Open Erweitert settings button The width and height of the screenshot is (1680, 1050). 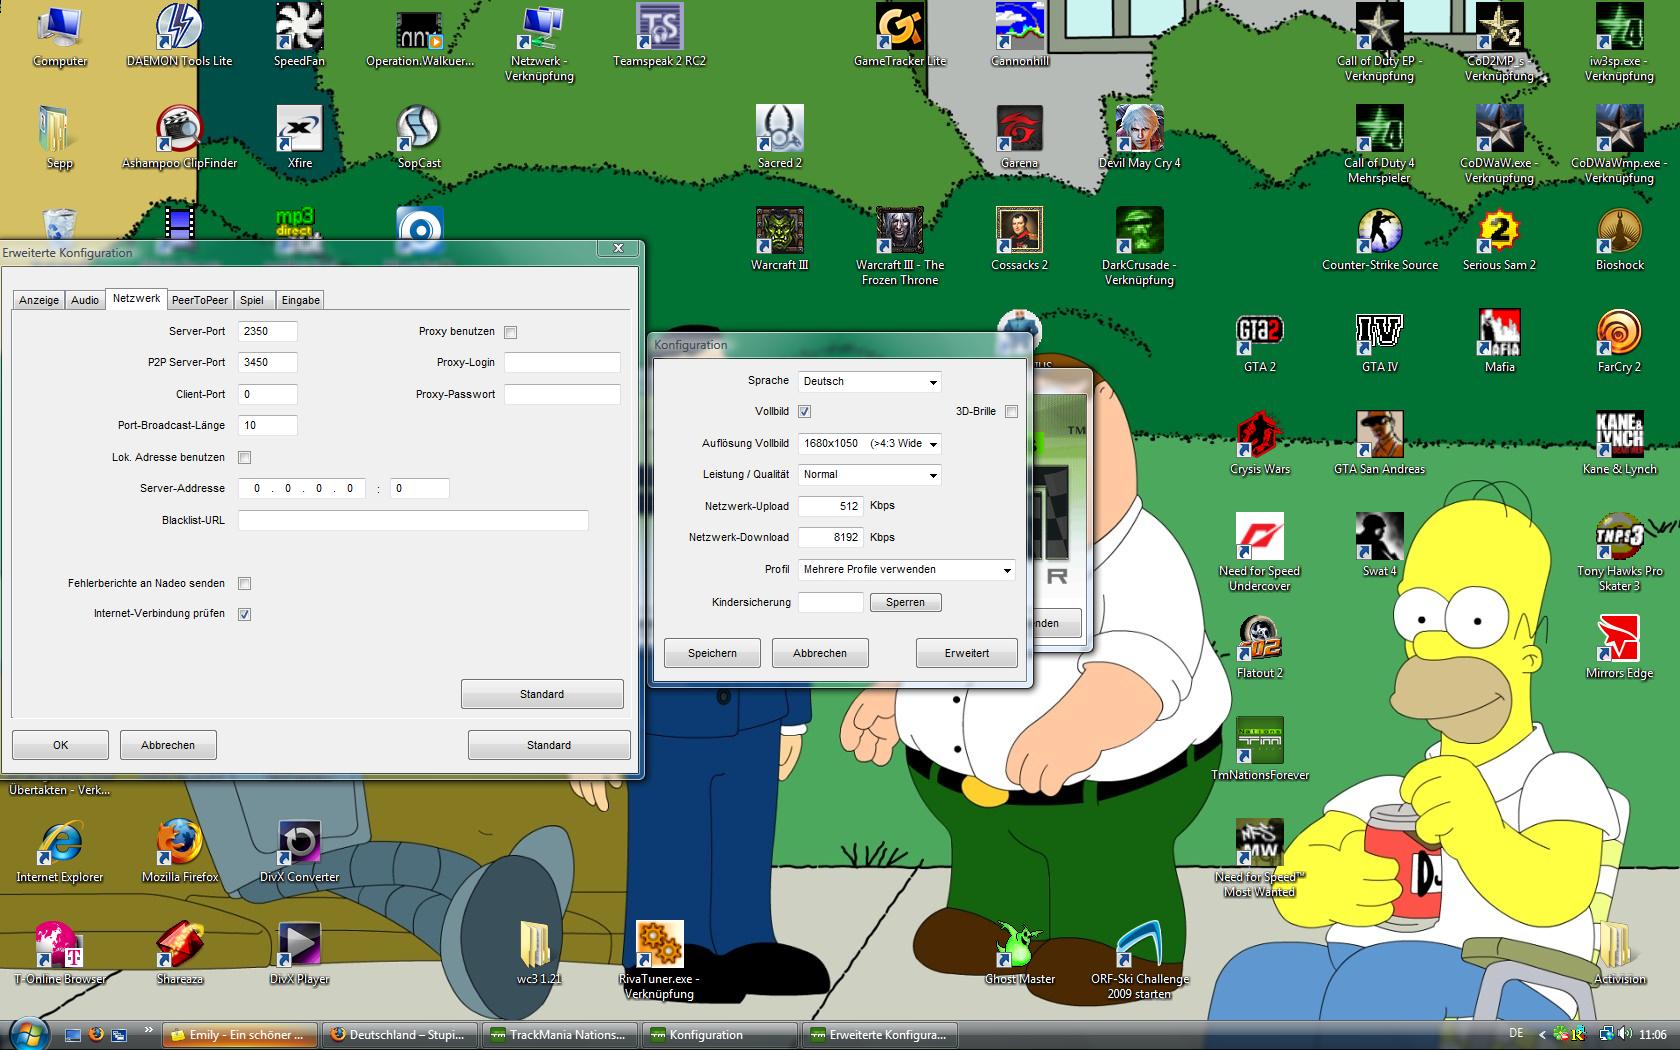click(967, 653)
